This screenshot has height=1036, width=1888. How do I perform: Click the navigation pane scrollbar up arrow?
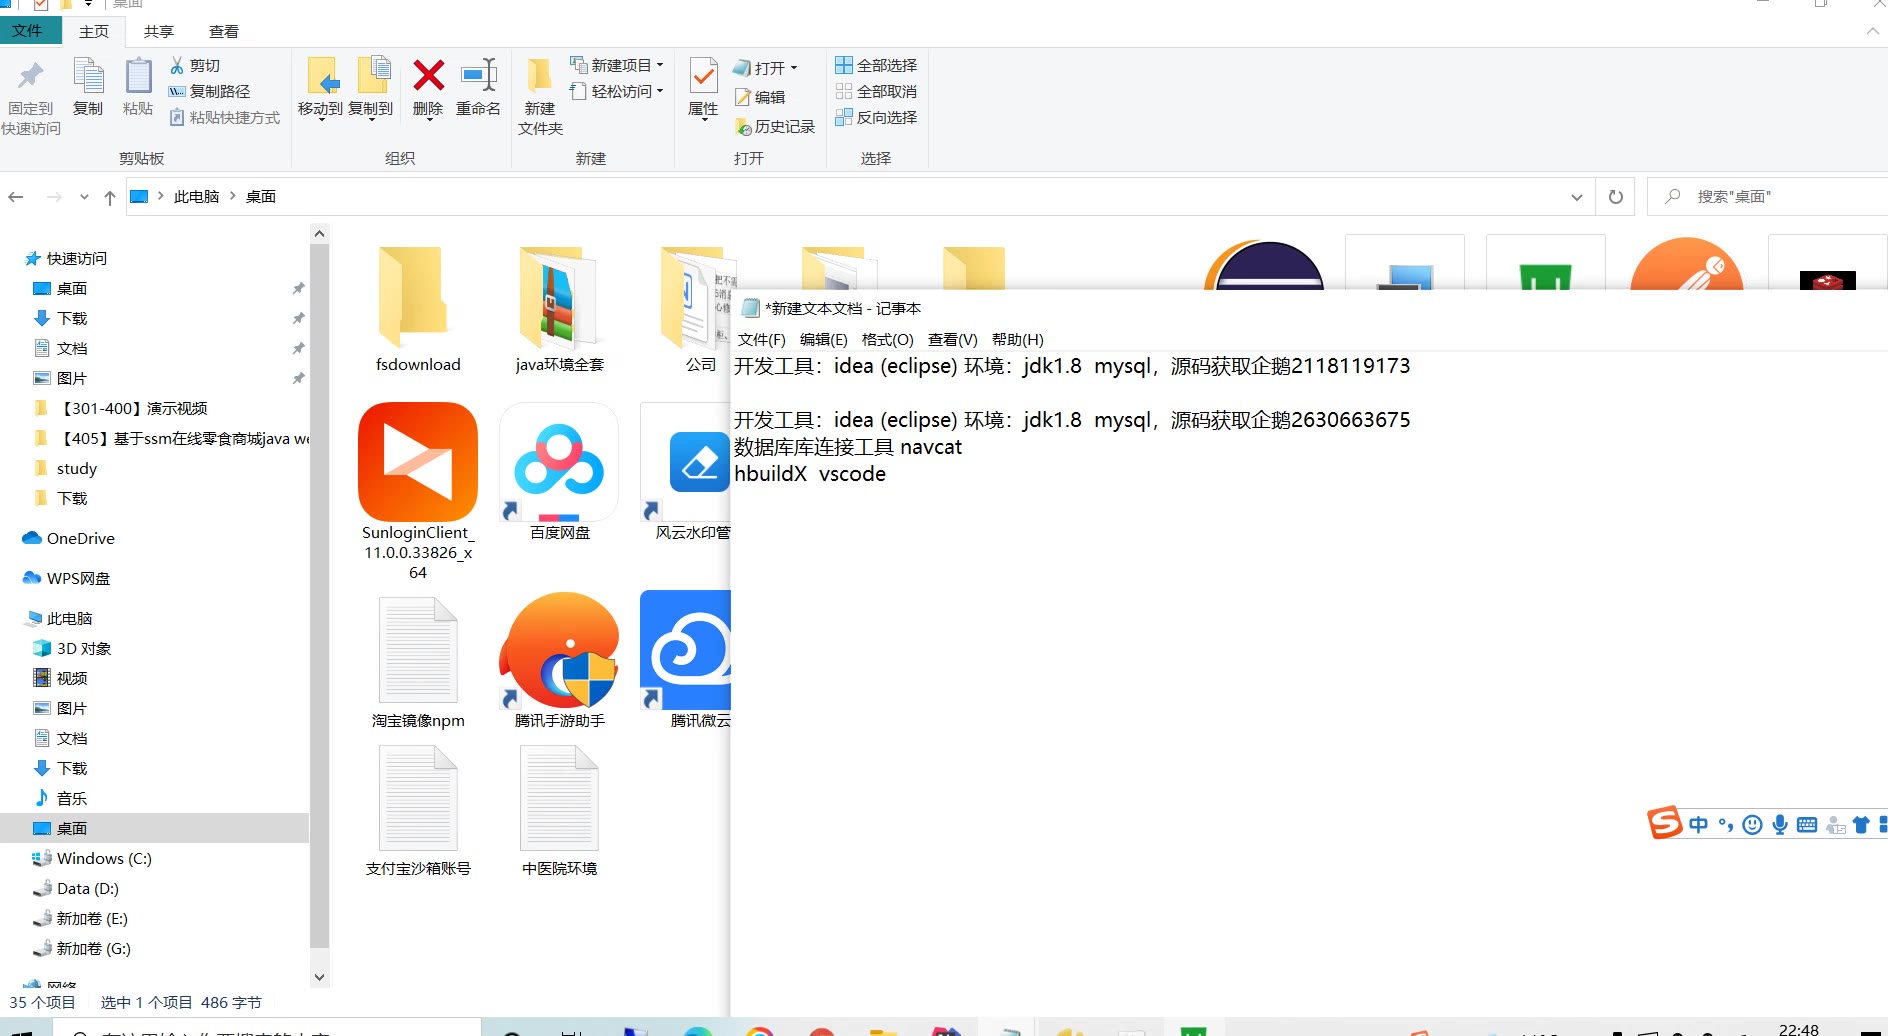click(x=320, y=234)
